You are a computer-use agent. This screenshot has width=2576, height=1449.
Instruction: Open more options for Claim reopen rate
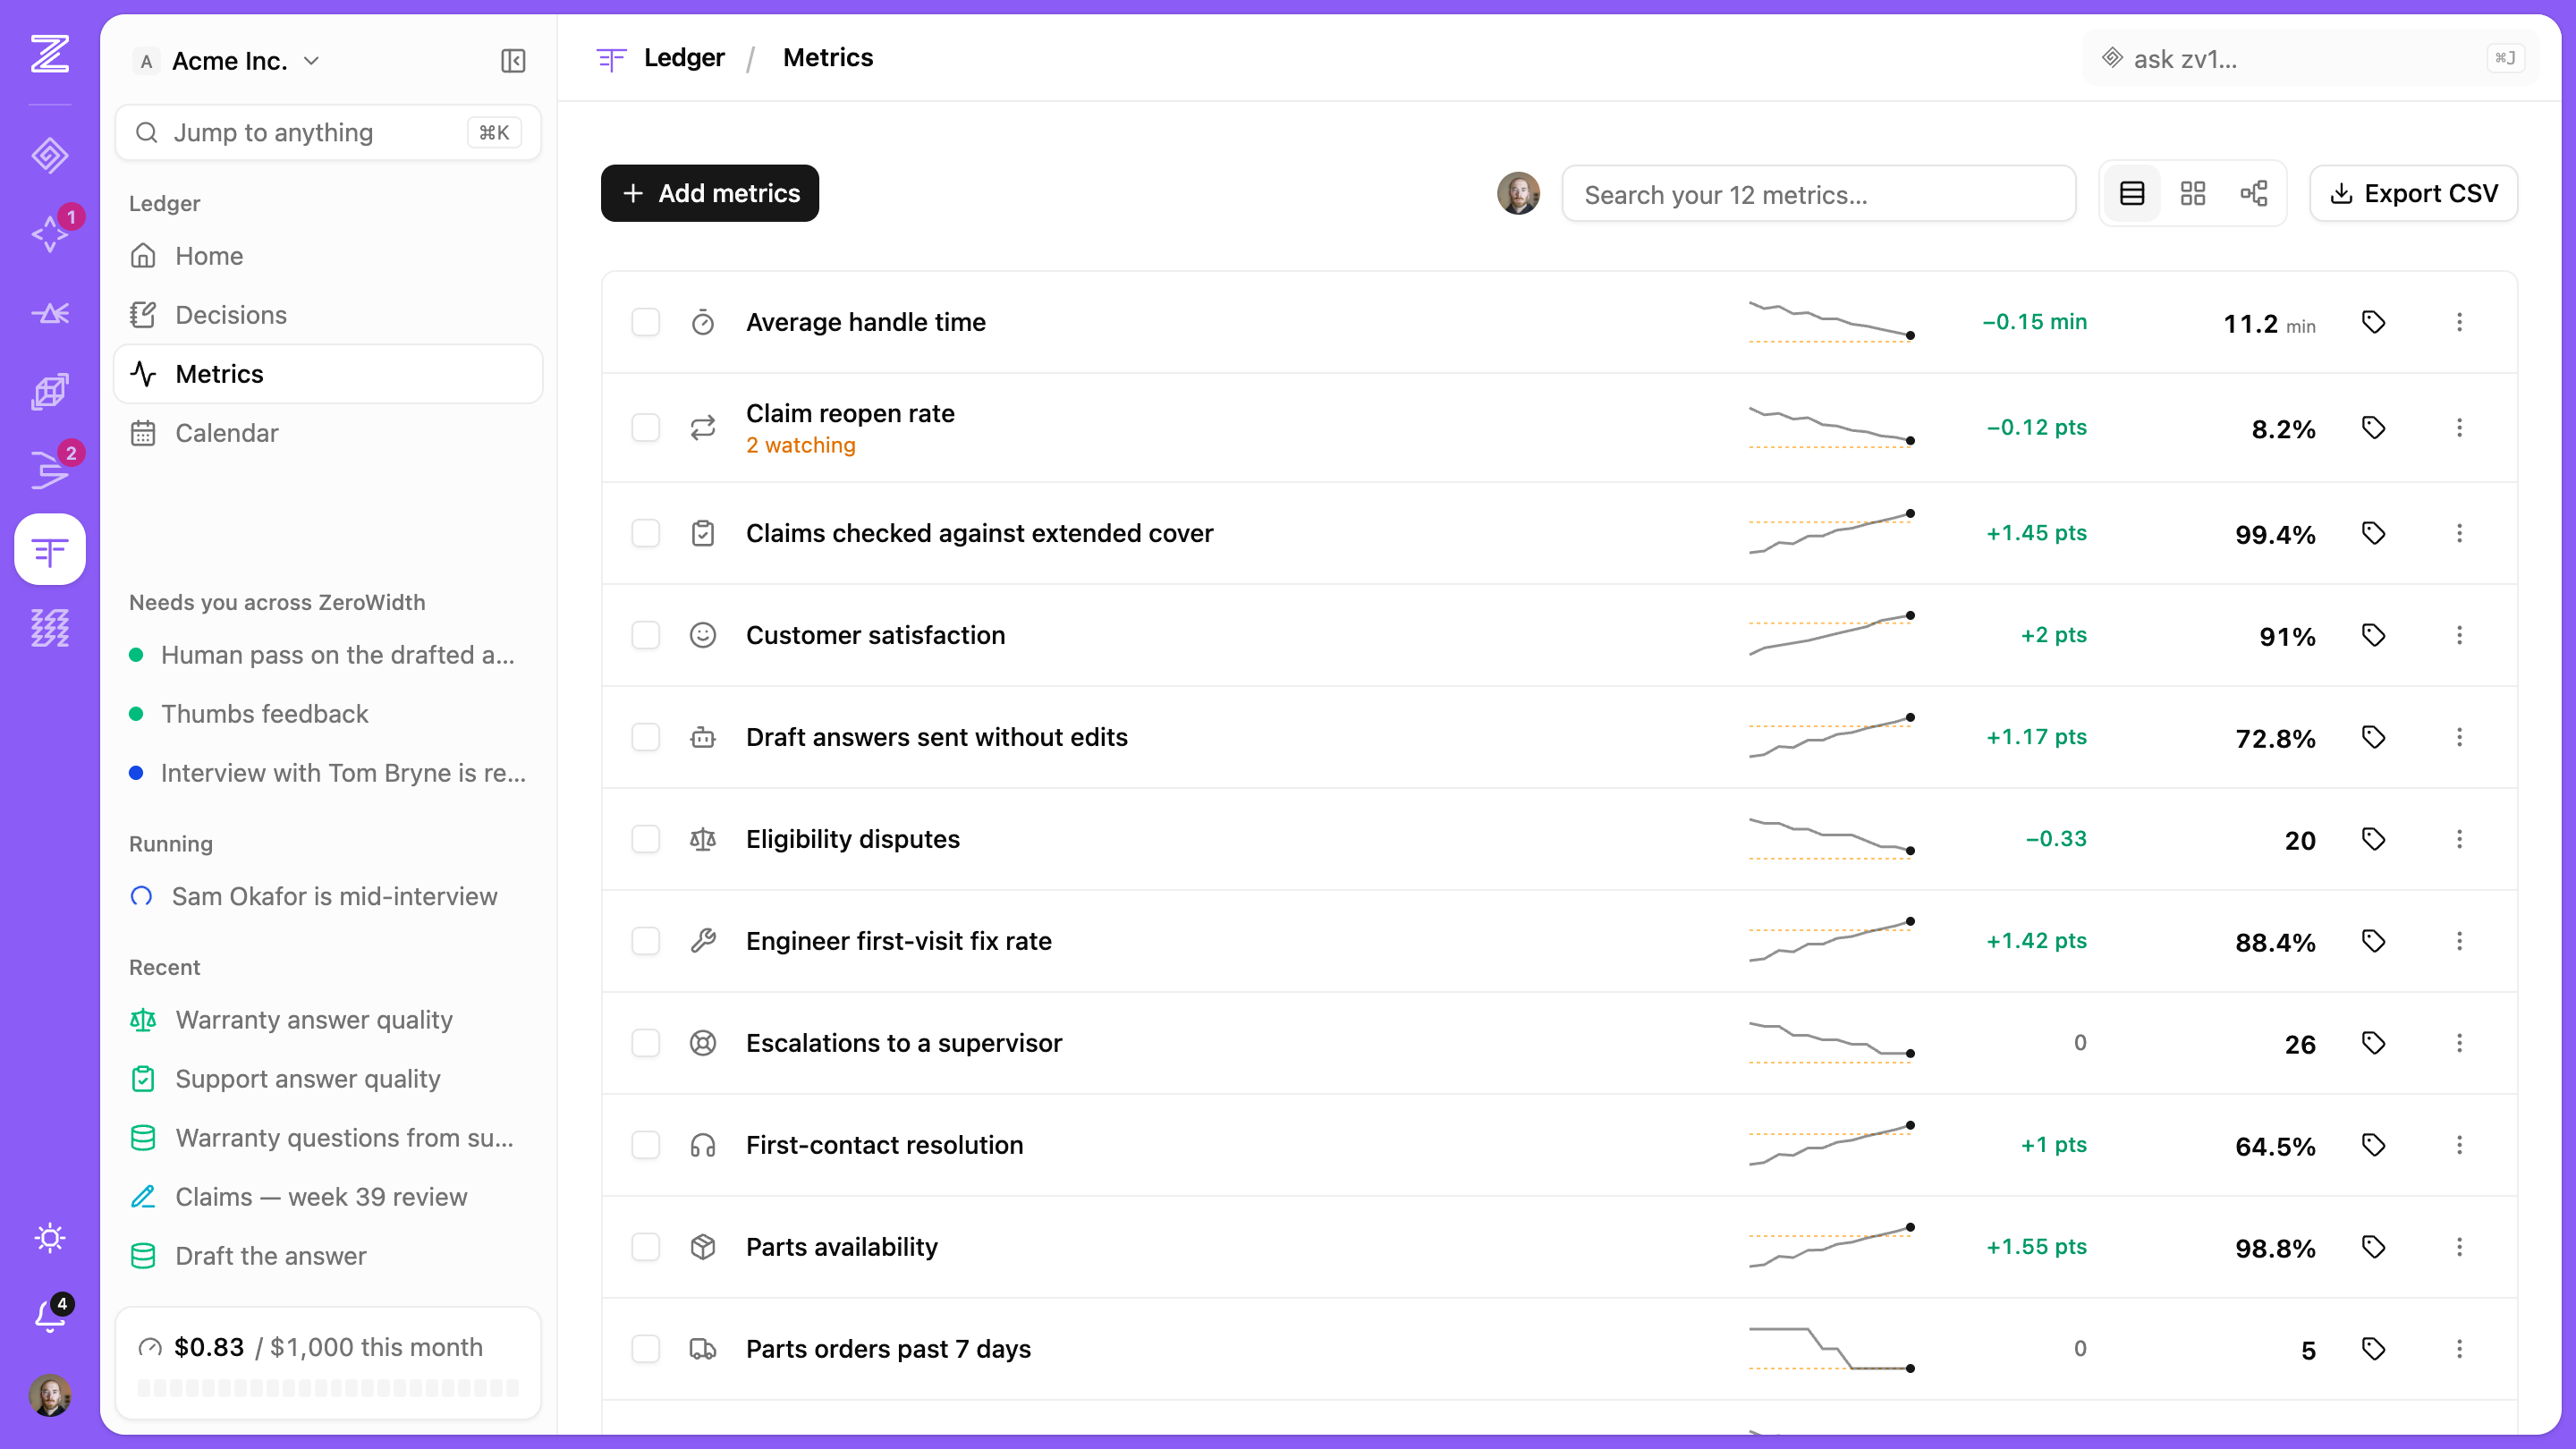(2460, 428)
